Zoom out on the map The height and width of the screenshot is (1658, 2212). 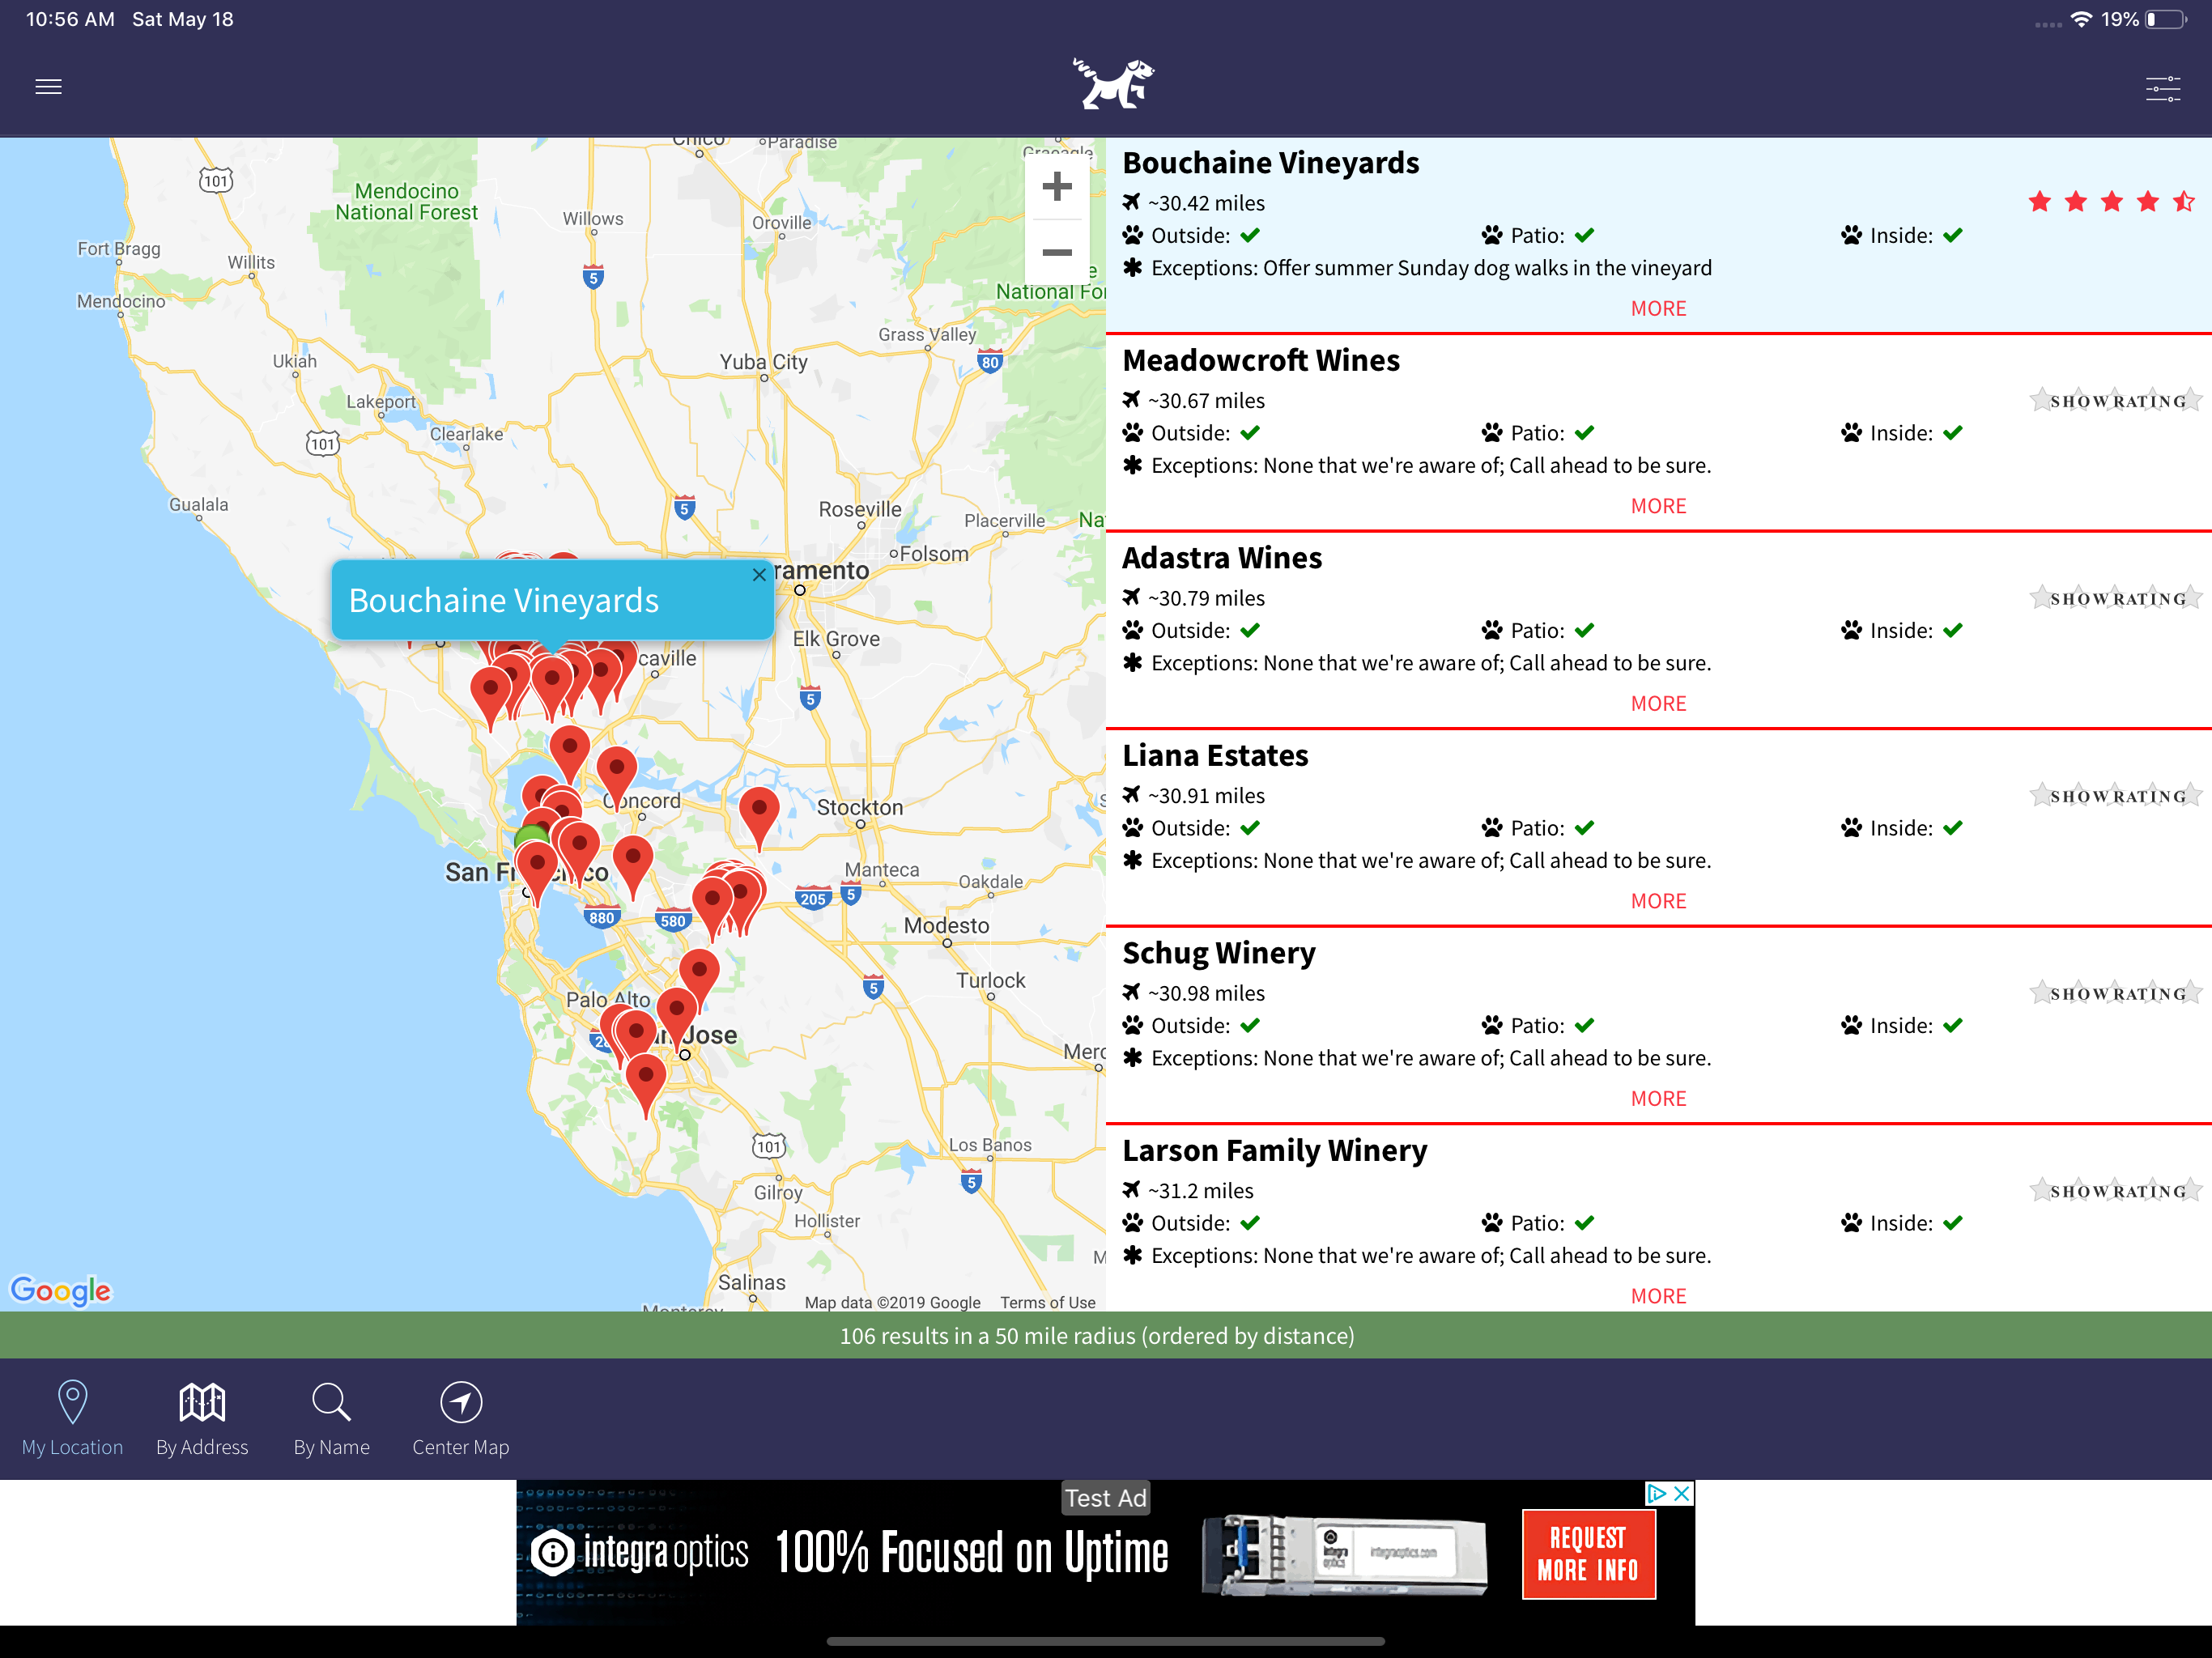pos(1057,252)
